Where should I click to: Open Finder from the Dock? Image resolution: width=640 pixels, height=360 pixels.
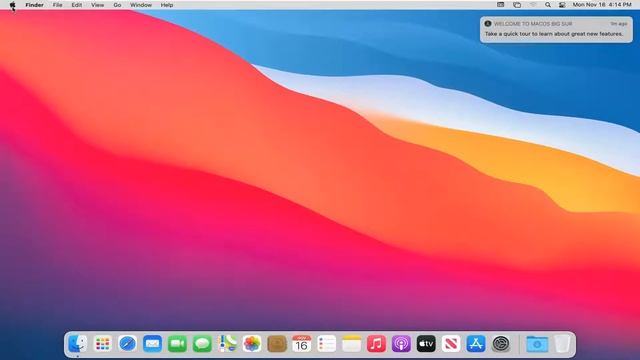click(x=78, y=344)
